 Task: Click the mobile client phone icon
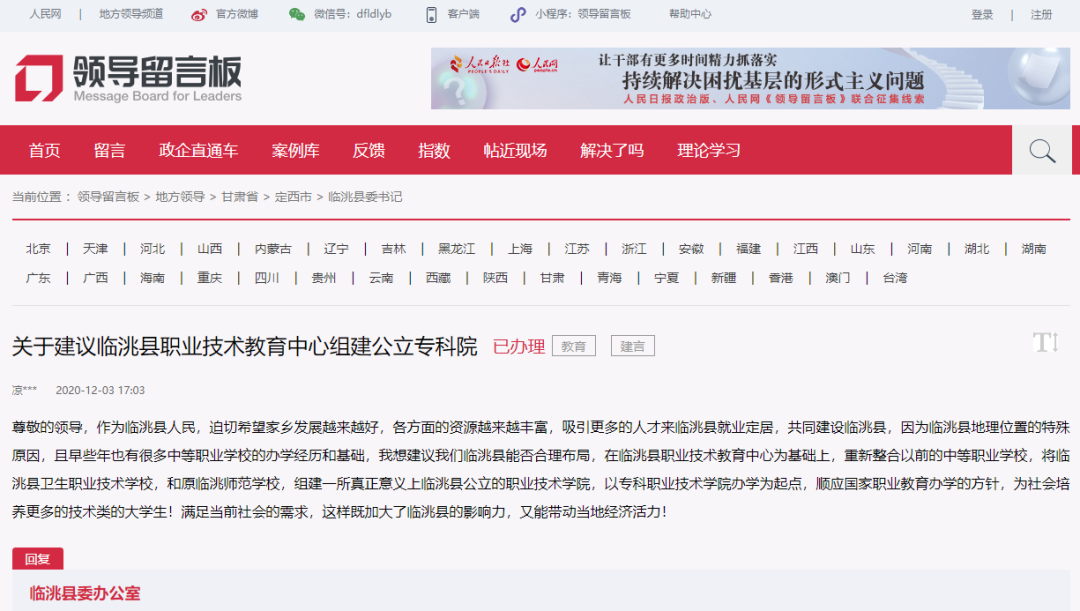tap(432, 15)
